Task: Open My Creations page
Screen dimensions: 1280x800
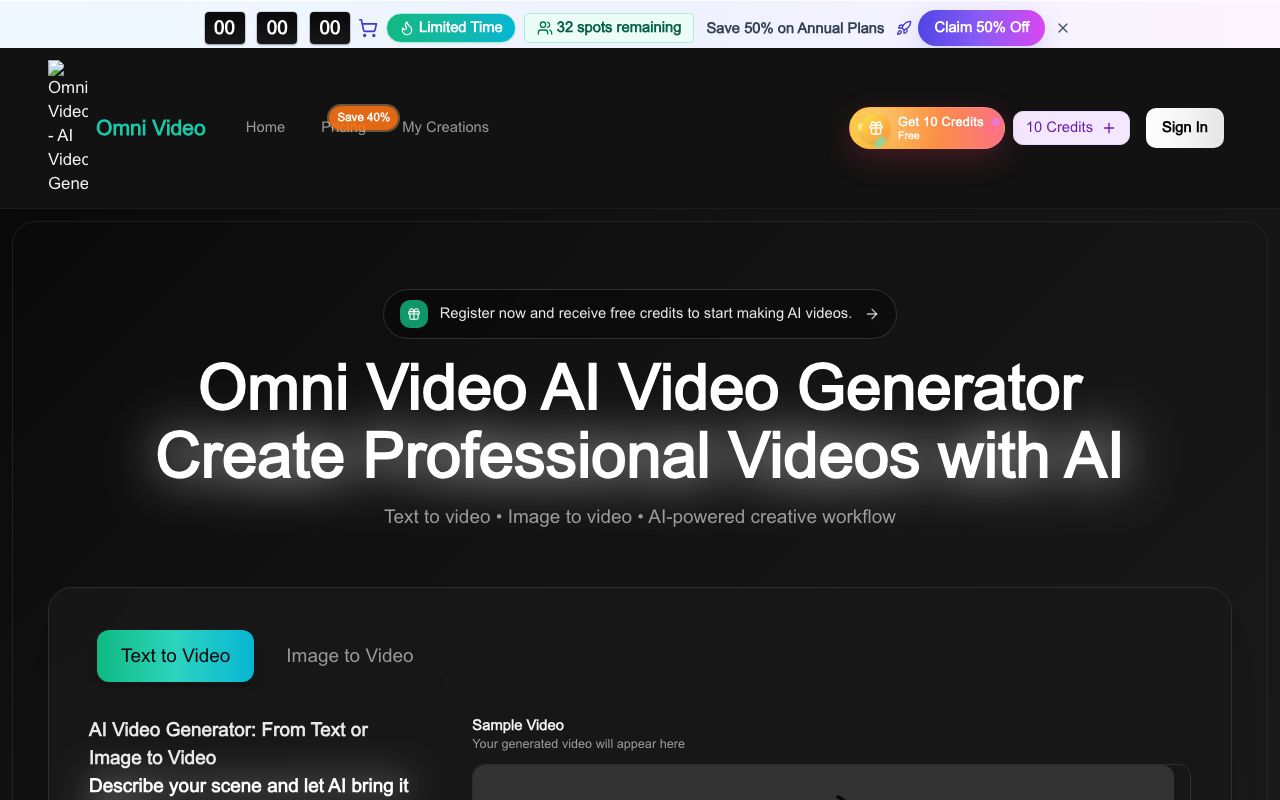Action: tap(445, 127)
